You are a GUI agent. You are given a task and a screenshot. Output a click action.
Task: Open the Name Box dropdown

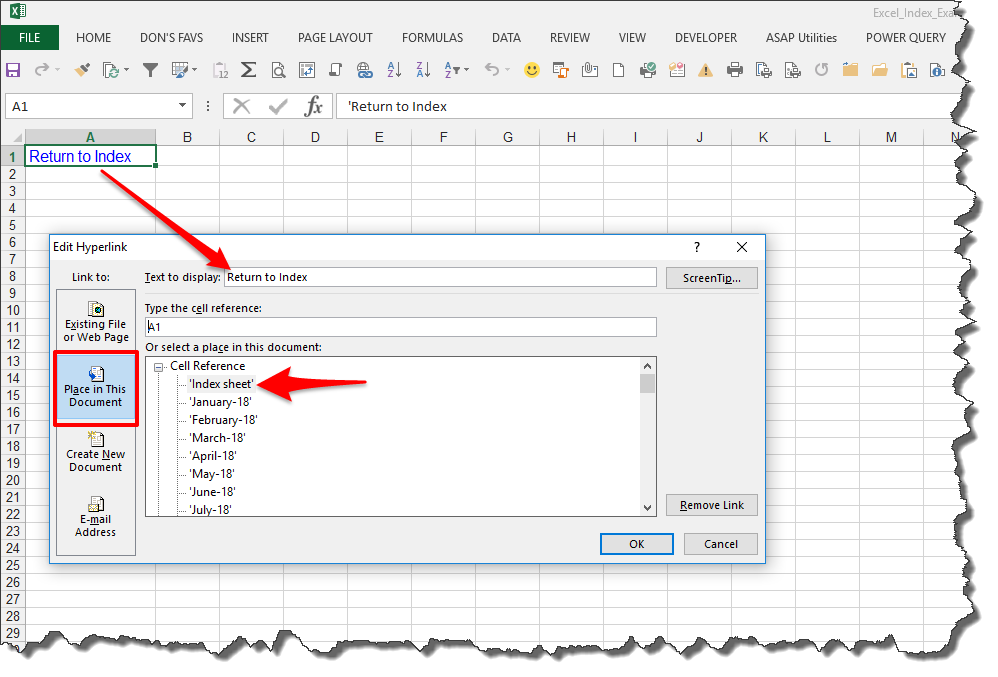(x=183, y=105)
